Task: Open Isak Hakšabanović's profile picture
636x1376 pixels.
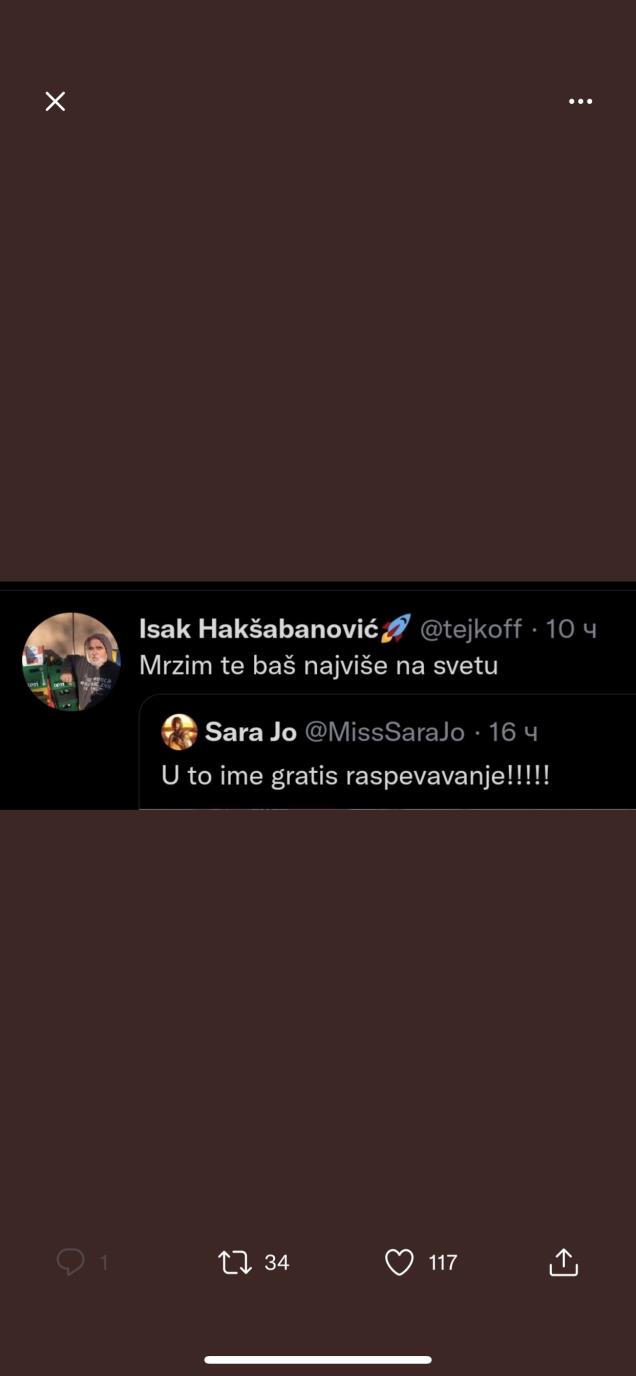Action: point(71,661)
